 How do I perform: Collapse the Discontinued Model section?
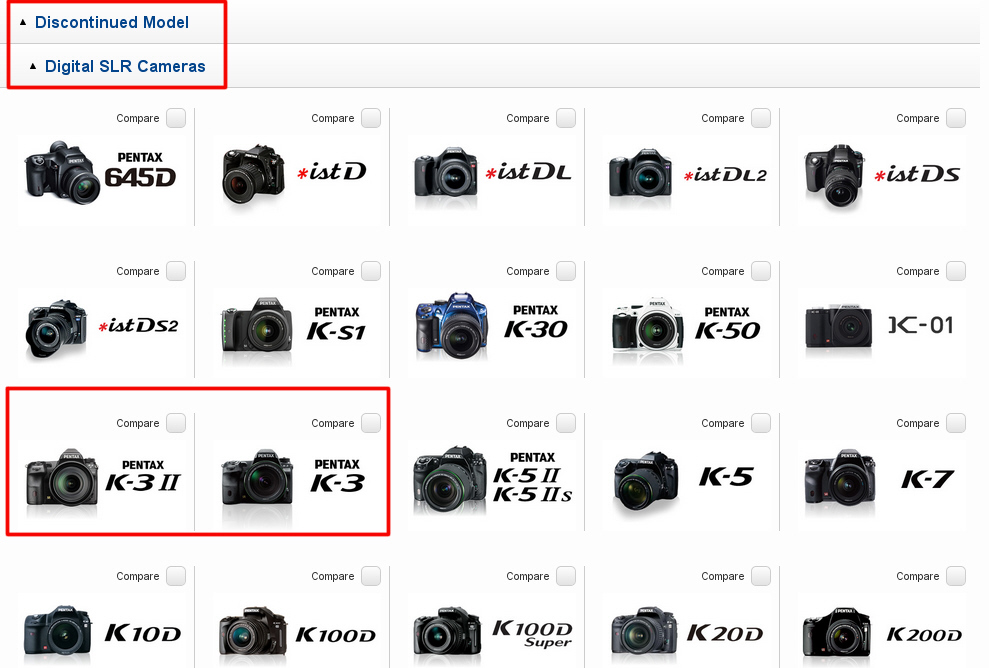coord(23,22)
